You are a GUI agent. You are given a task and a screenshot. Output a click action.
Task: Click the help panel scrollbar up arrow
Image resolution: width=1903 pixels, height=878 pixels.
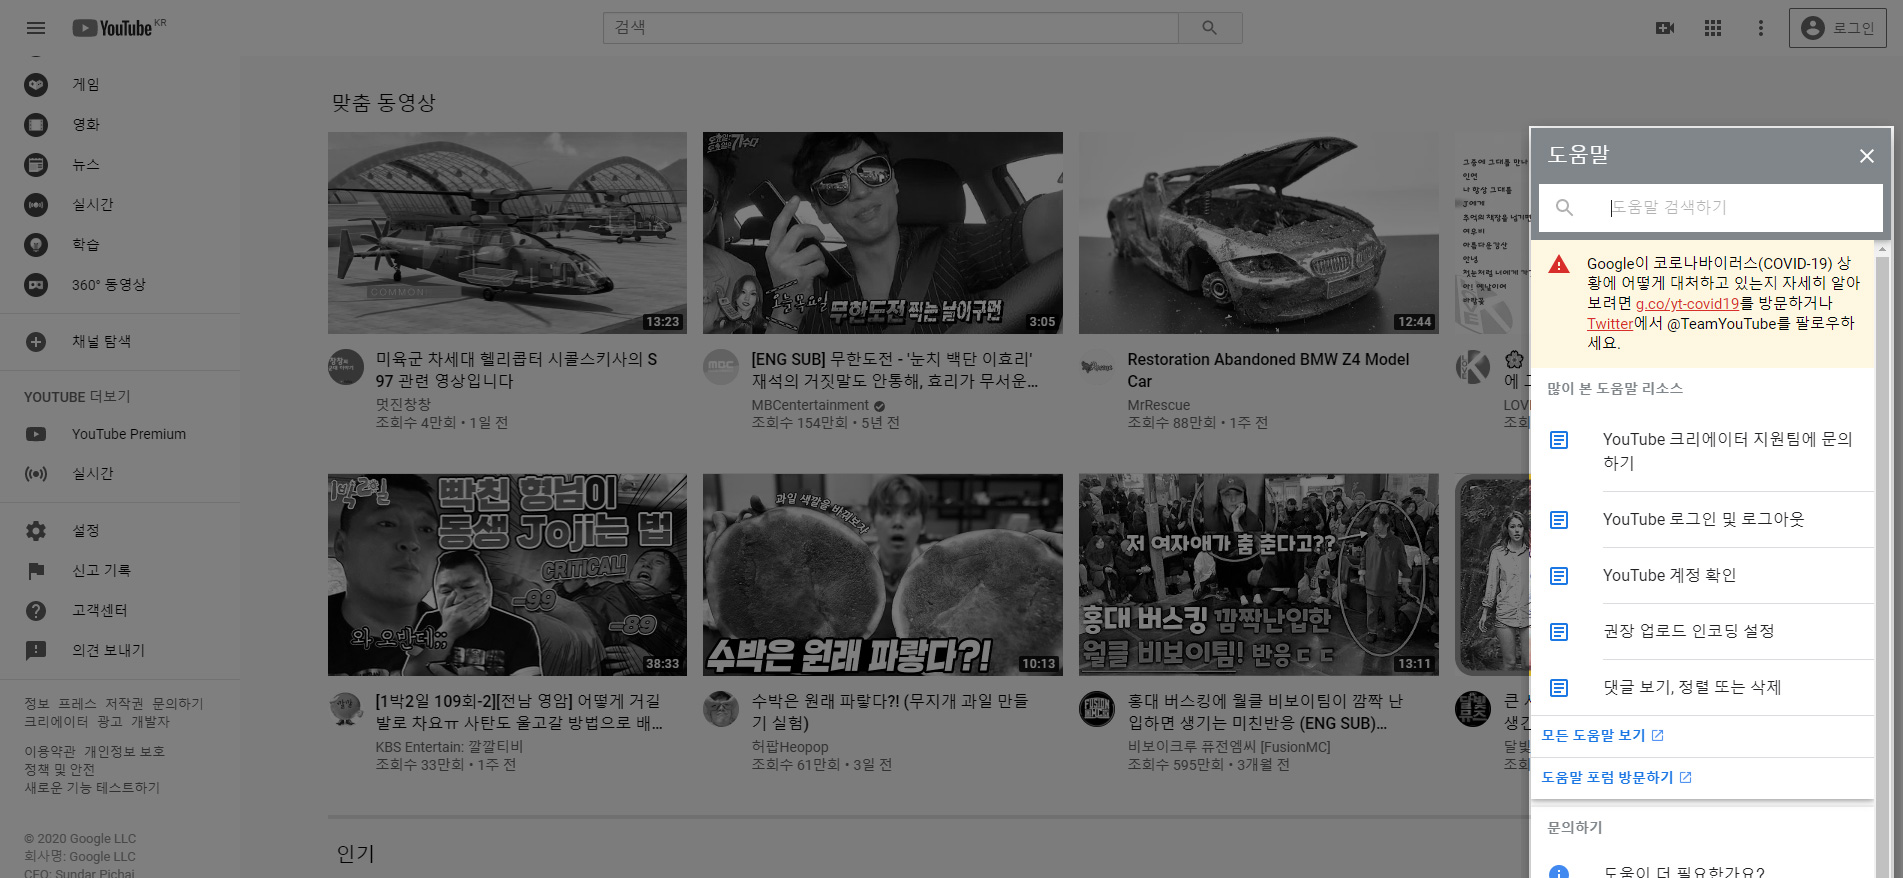click(x=1883, y=248)
